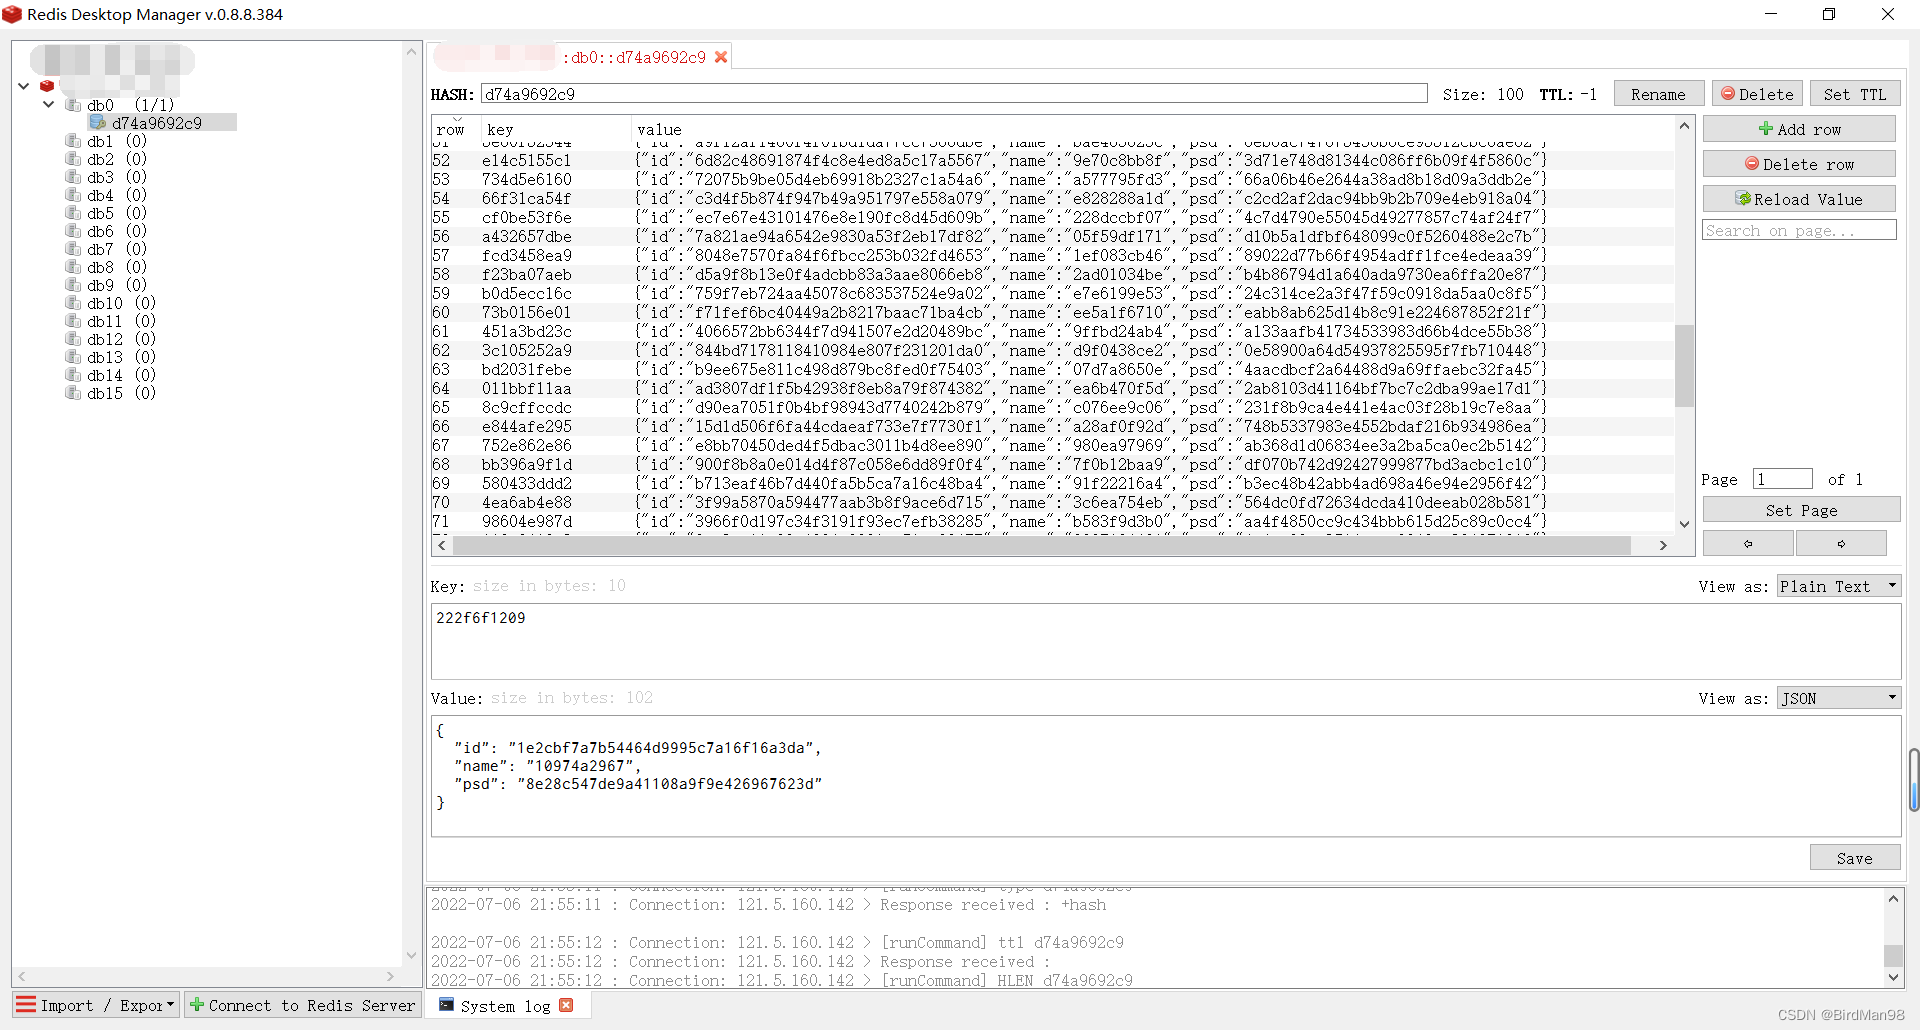Switch to the System log tab
1920x1030 pixels.
(508, 1005)
